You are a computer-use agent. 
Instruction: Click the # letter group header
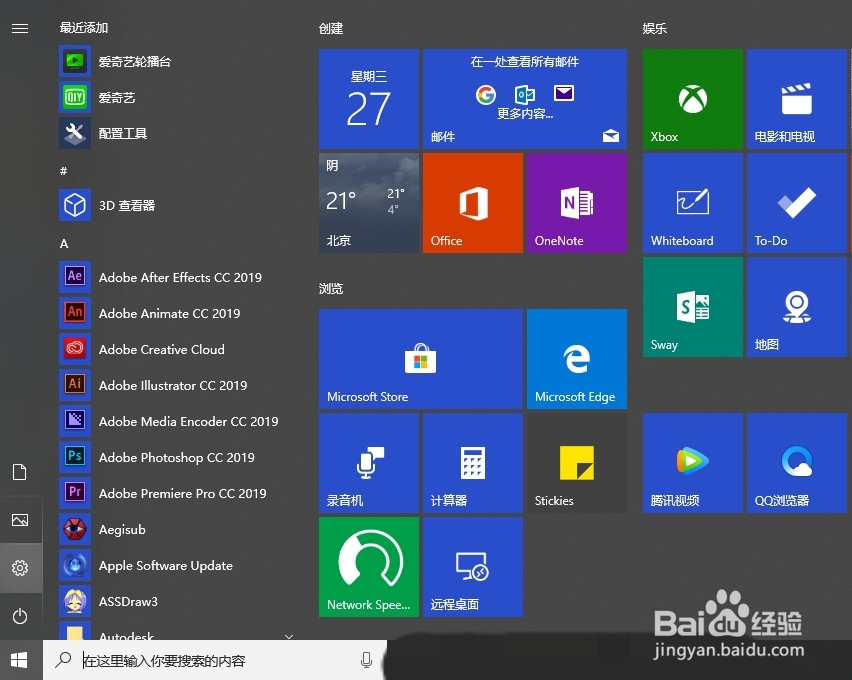point(64,171)
